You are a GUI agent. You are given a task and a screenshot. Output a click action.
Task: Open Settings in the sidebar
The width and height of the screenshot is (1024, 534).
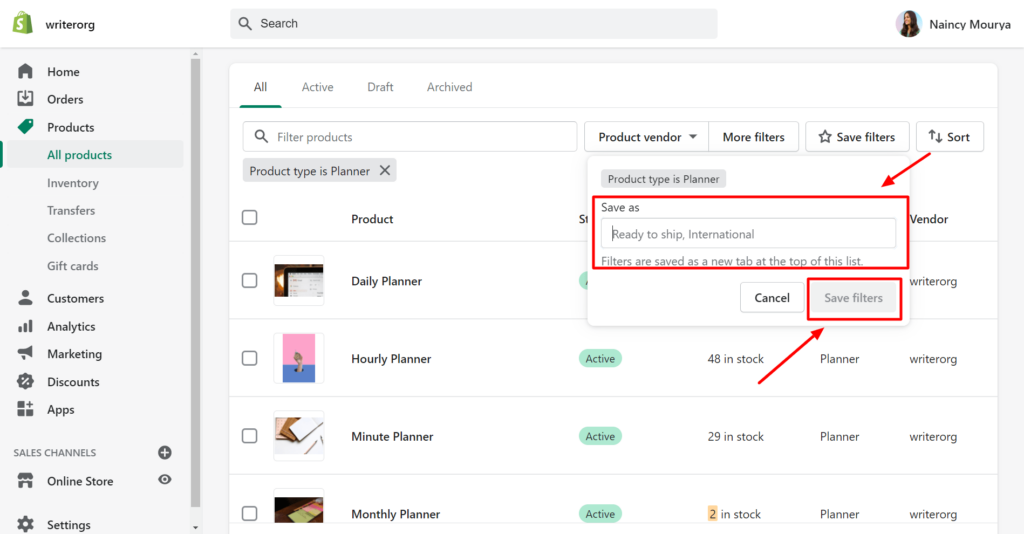tap(69, 525)
